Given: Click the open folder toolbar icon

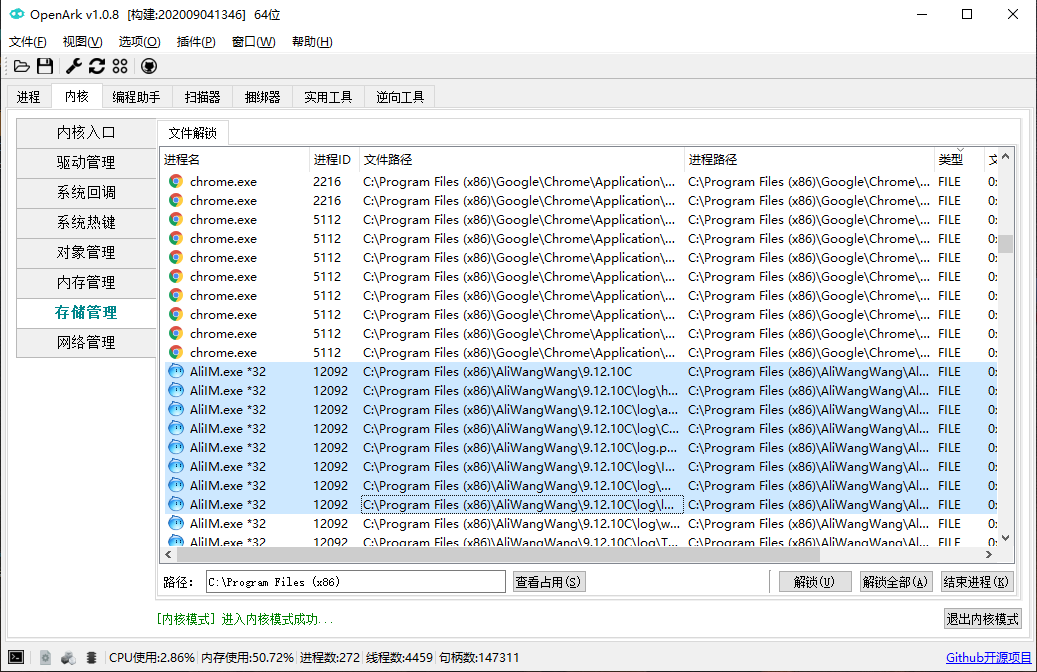Looking at the screenshot, I should point(21,66).
